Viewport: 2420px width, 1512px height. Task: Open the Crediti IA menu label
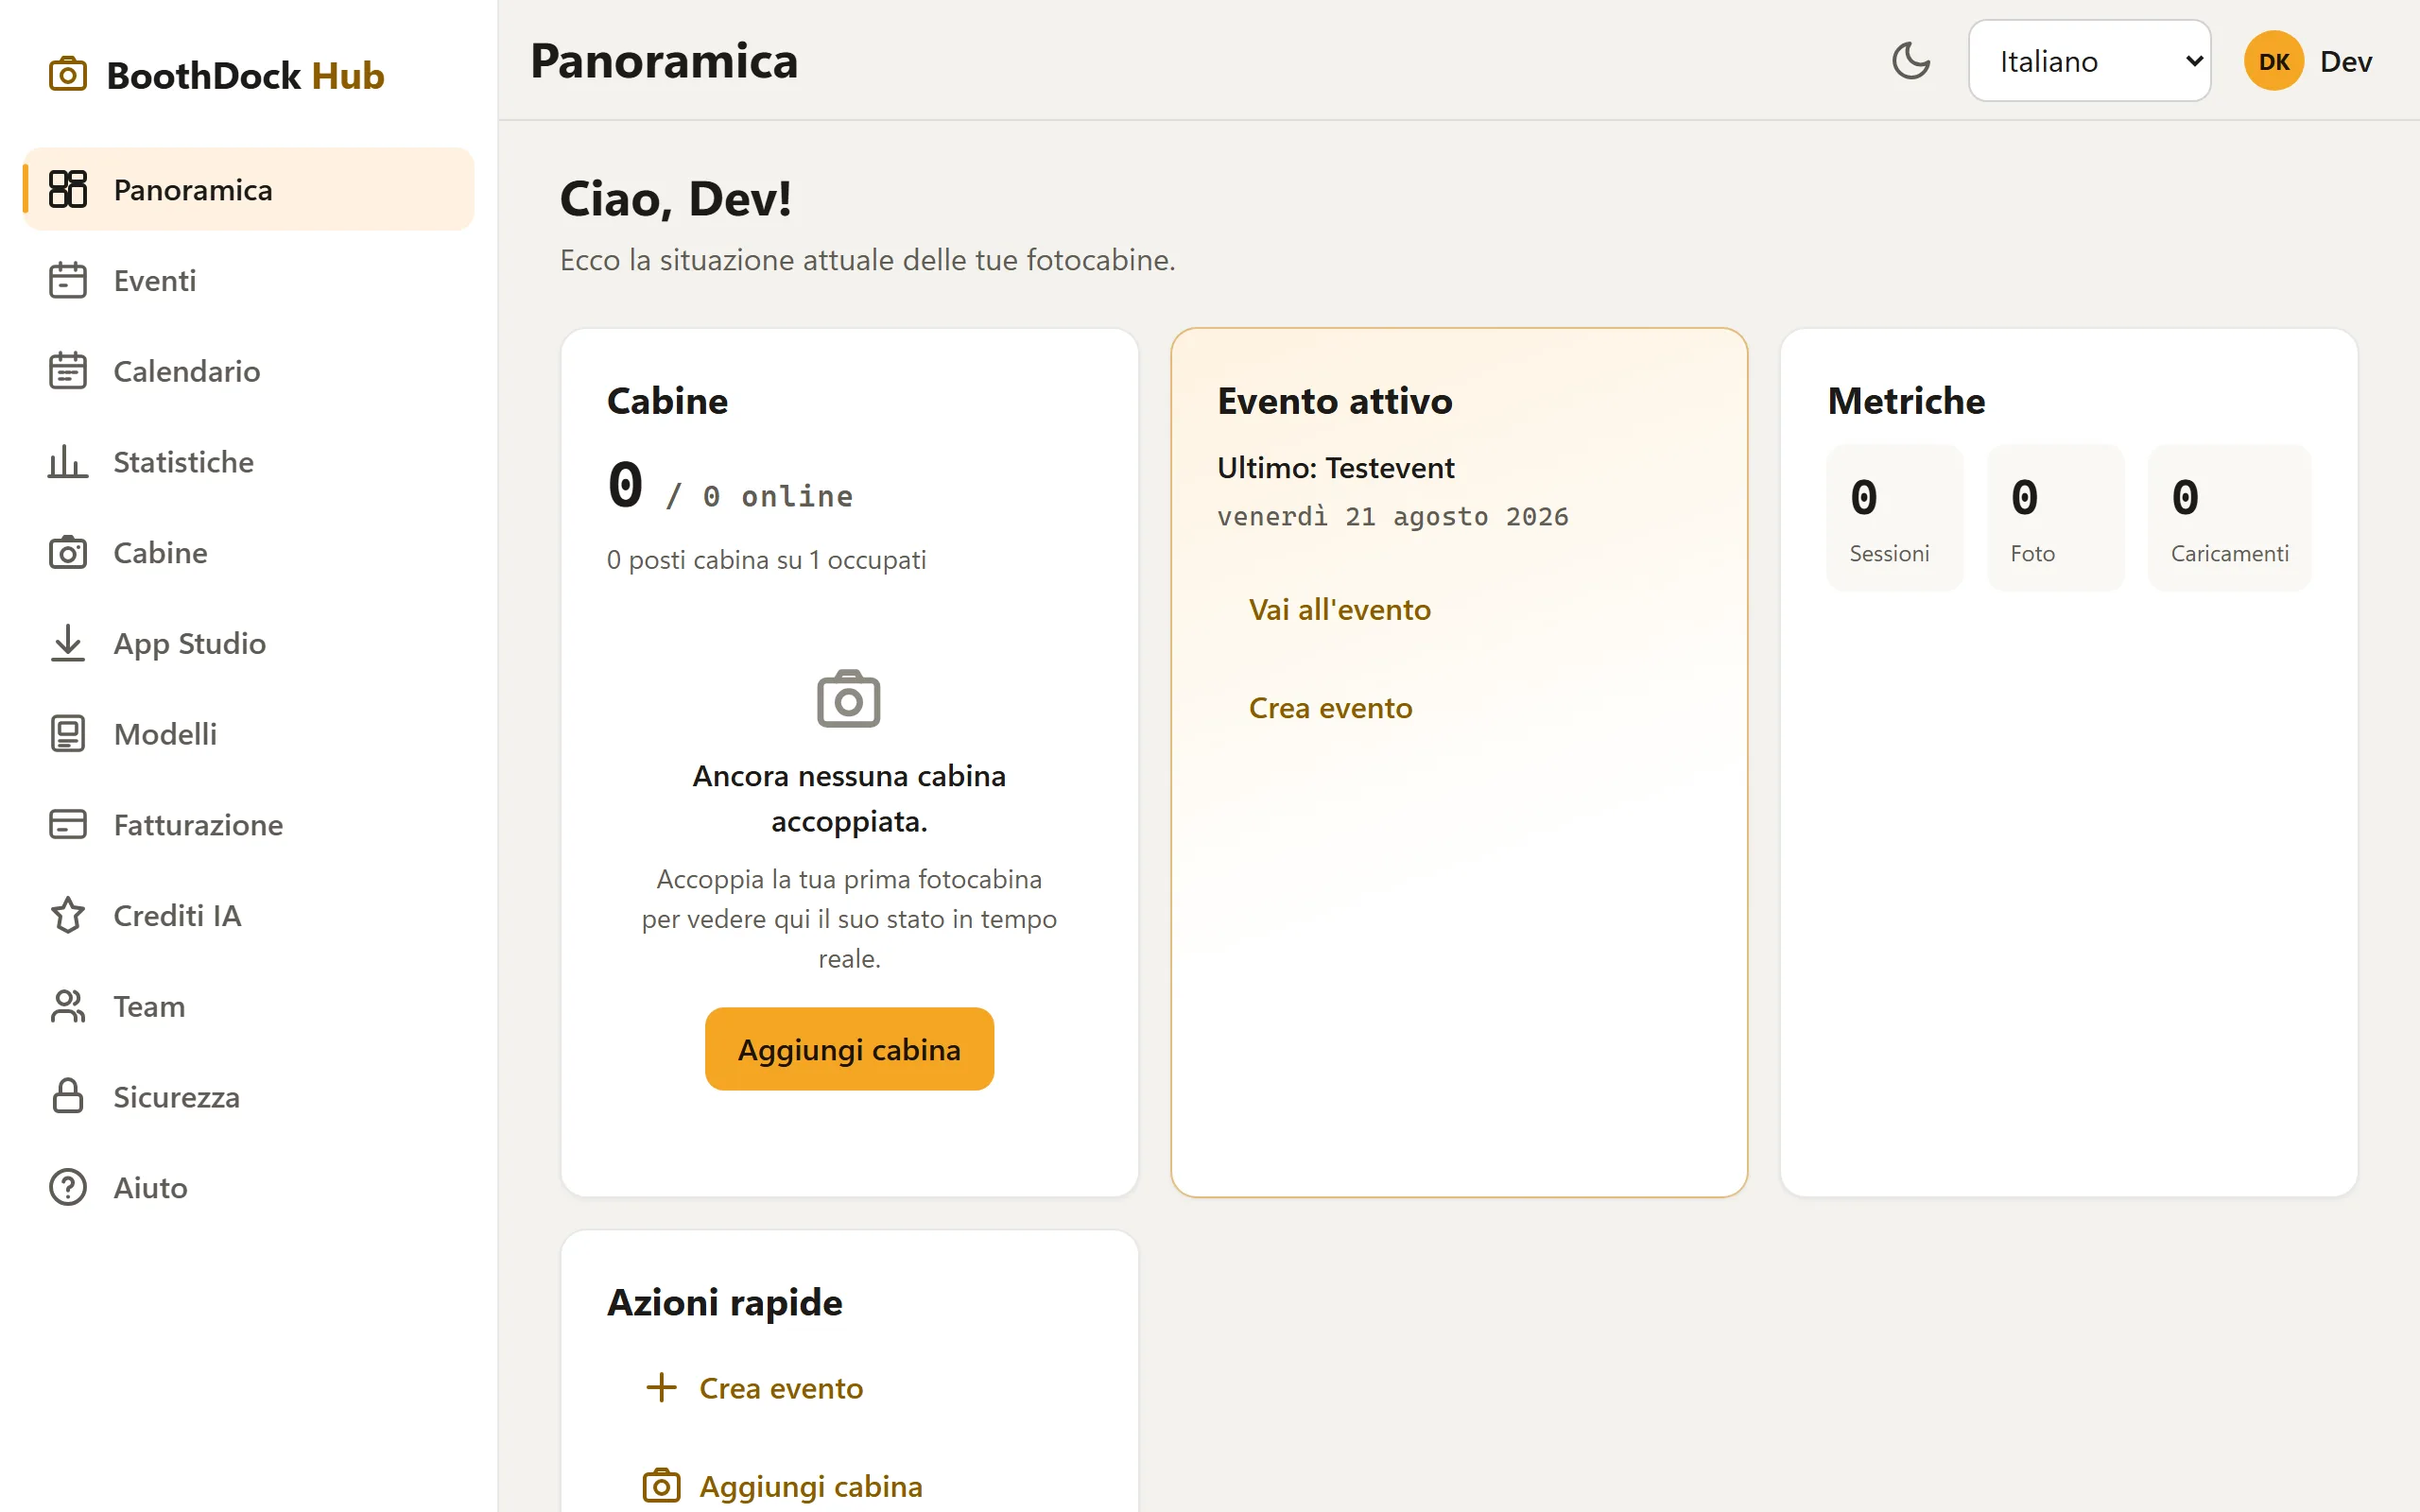[177, 915]
